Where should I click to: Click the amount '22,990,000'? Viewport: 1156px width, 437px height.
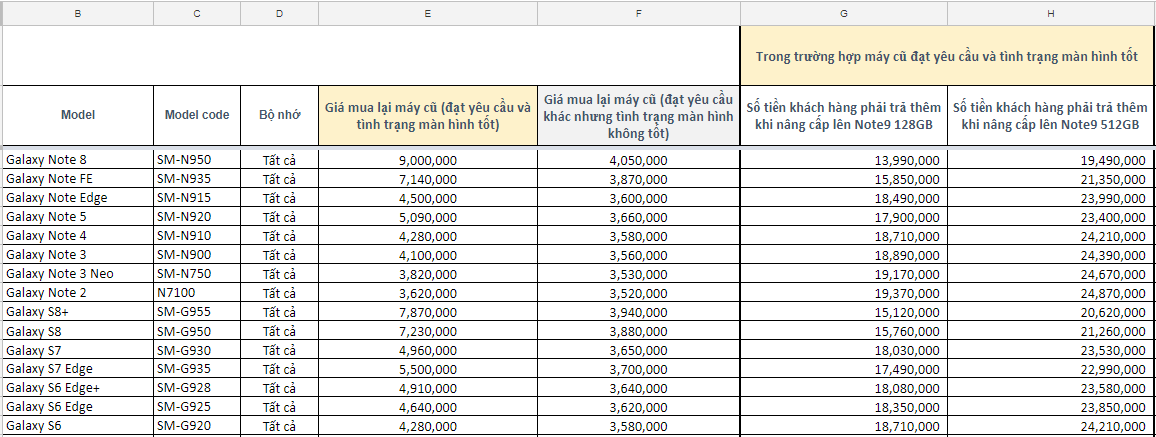[x=1051, y=368]
